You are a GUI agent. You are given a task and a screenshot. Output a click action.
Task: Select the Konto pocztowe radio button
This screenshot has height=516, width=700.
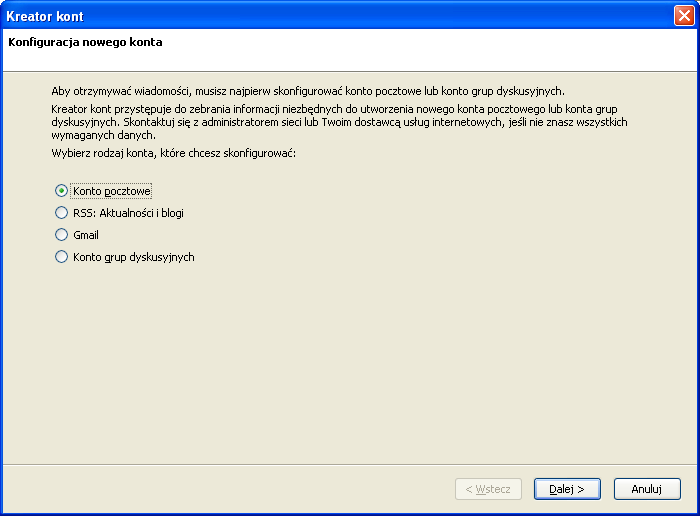(x=62, y=191)
